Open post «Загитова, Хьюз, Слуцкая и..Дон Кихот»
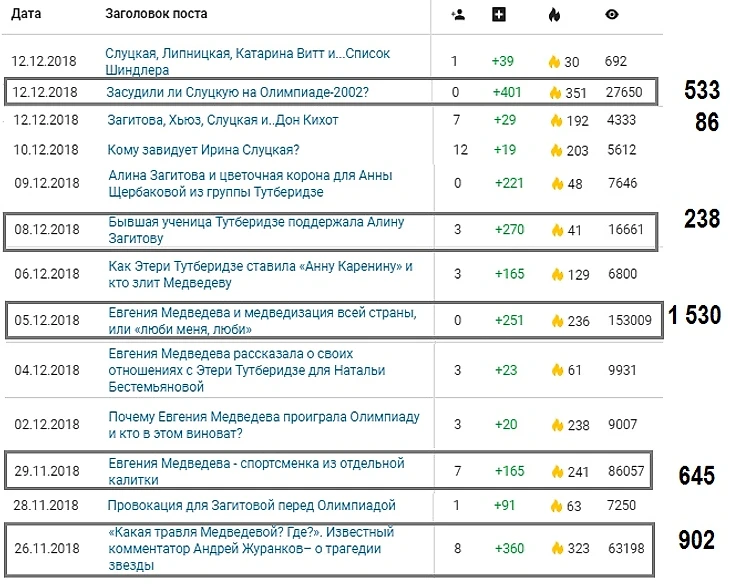 (222, 120)
